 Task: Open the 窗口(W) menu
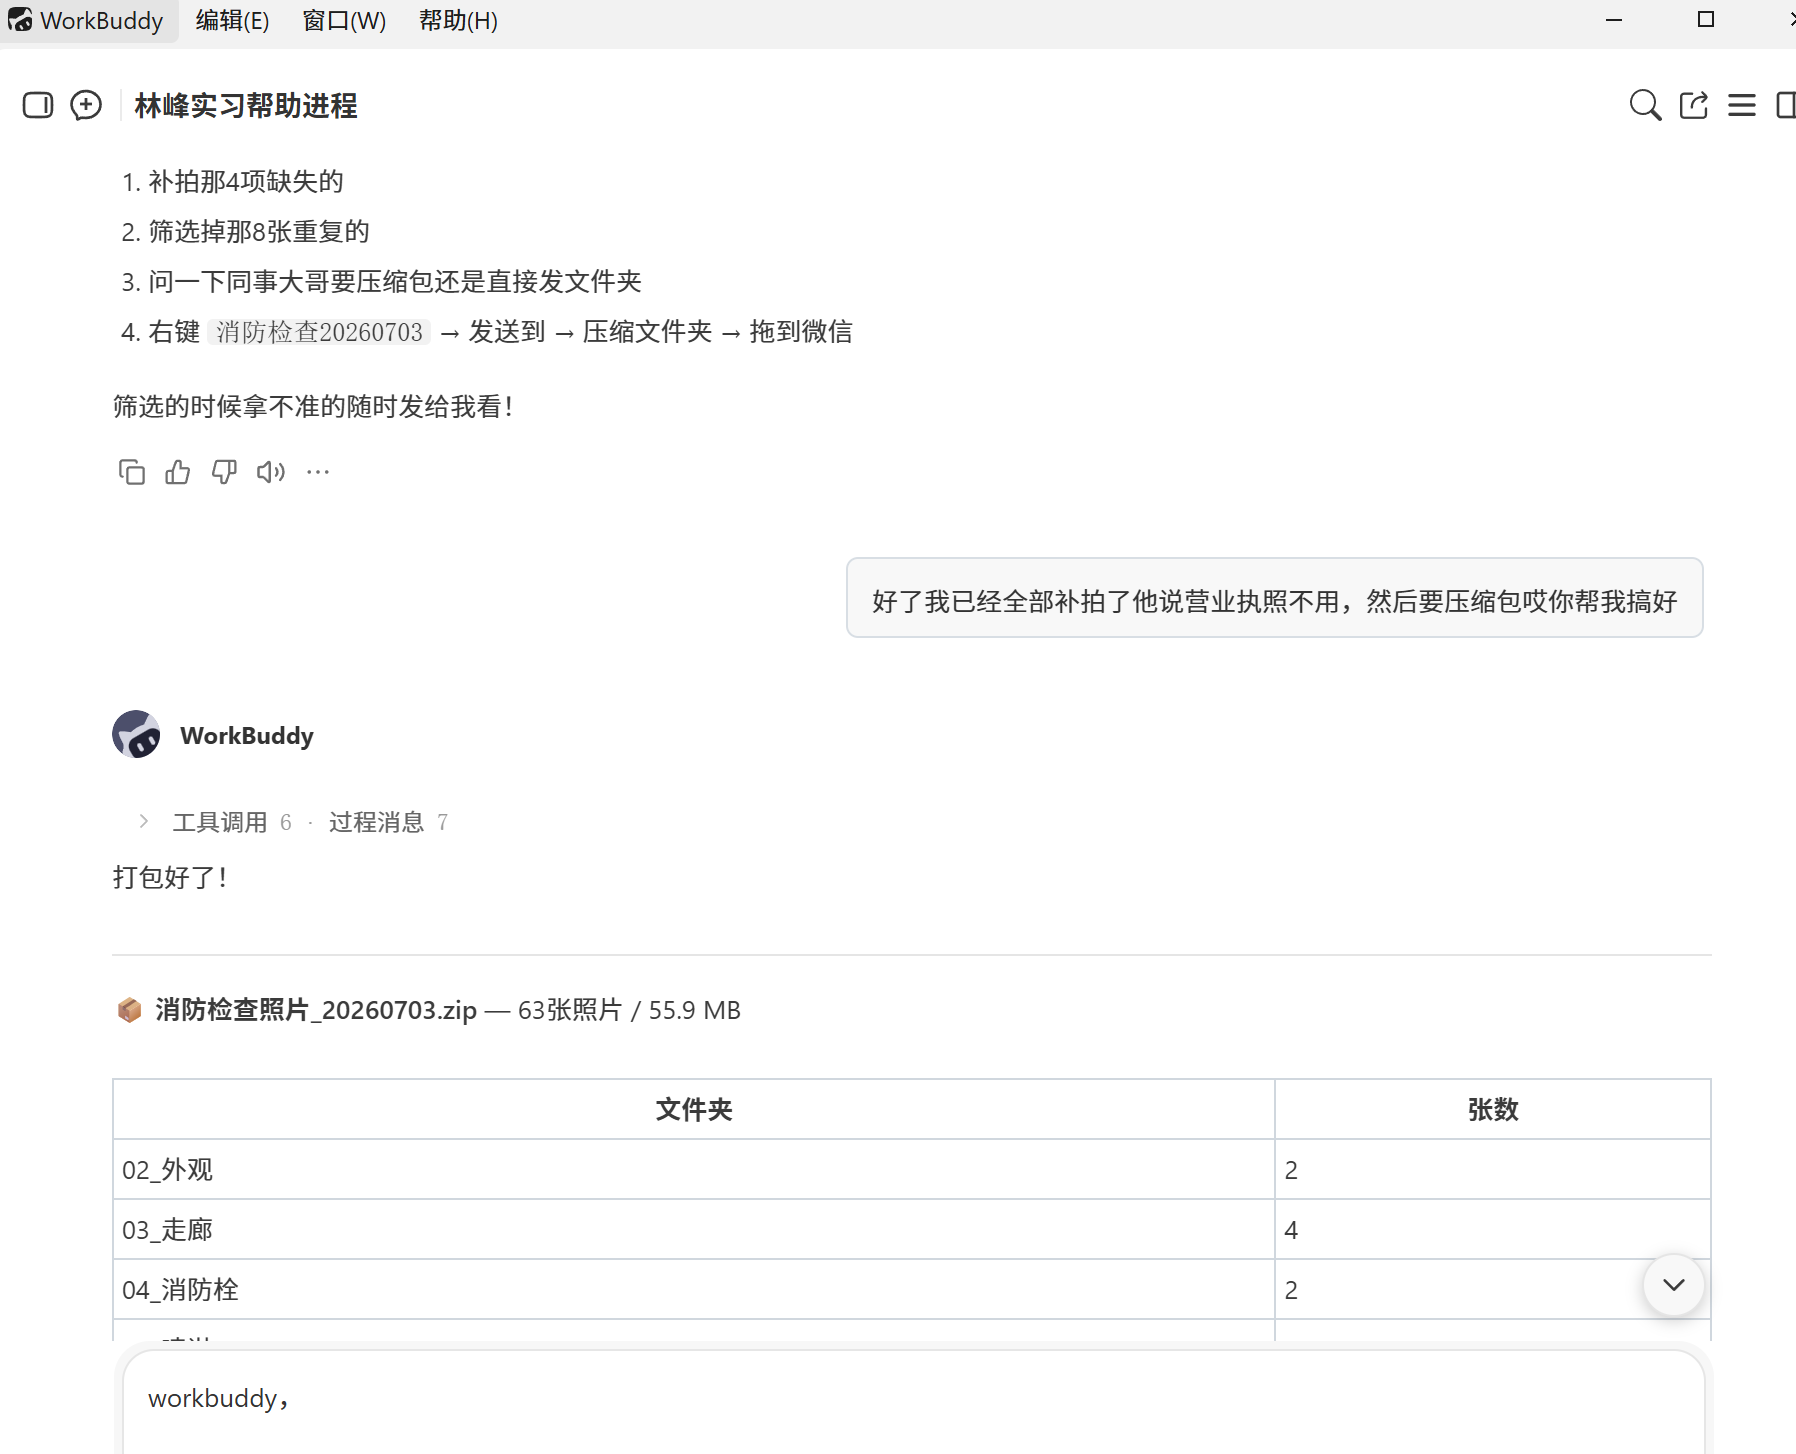coord(344,21)
